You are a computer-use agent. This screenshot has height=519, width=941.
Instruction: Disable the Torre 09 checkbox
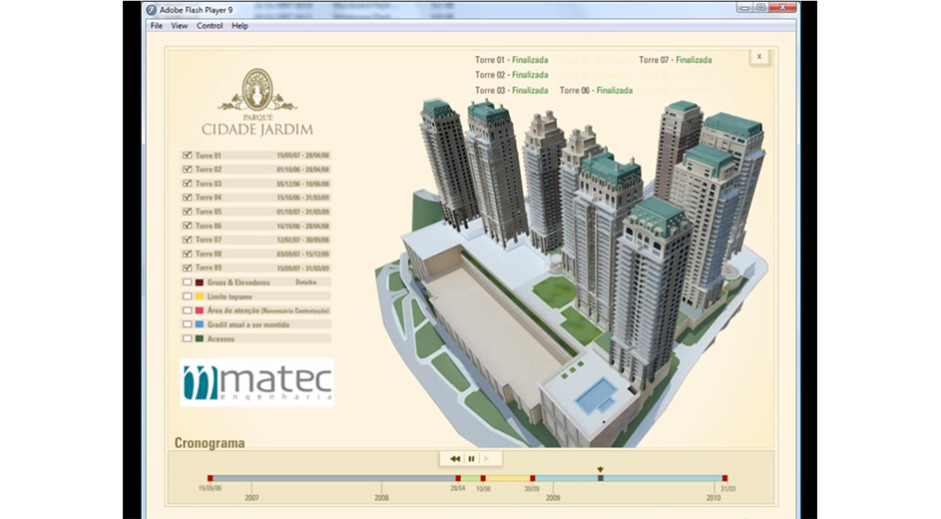(x=187, y=268)
